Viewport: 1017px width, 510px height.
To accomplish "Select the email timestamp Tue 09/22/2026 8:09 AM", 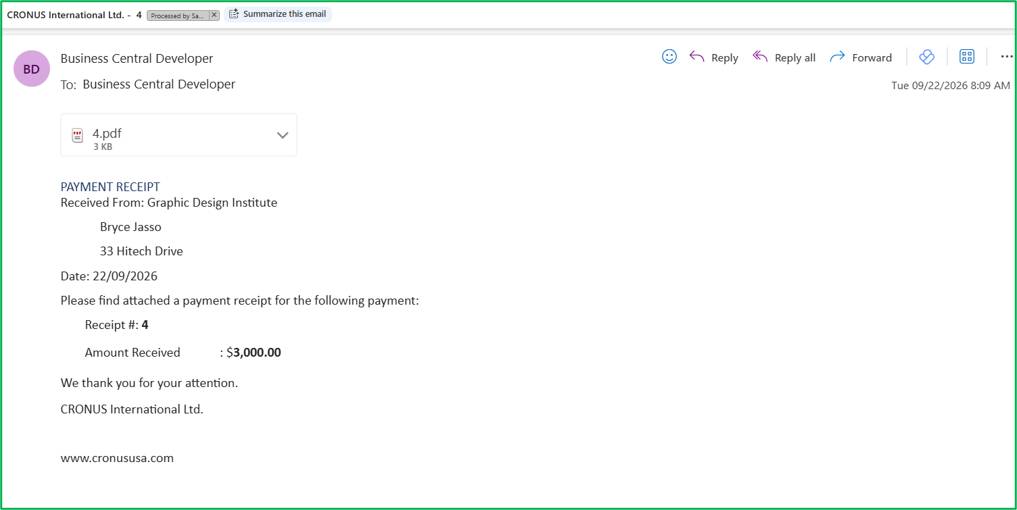I will 951,86.
